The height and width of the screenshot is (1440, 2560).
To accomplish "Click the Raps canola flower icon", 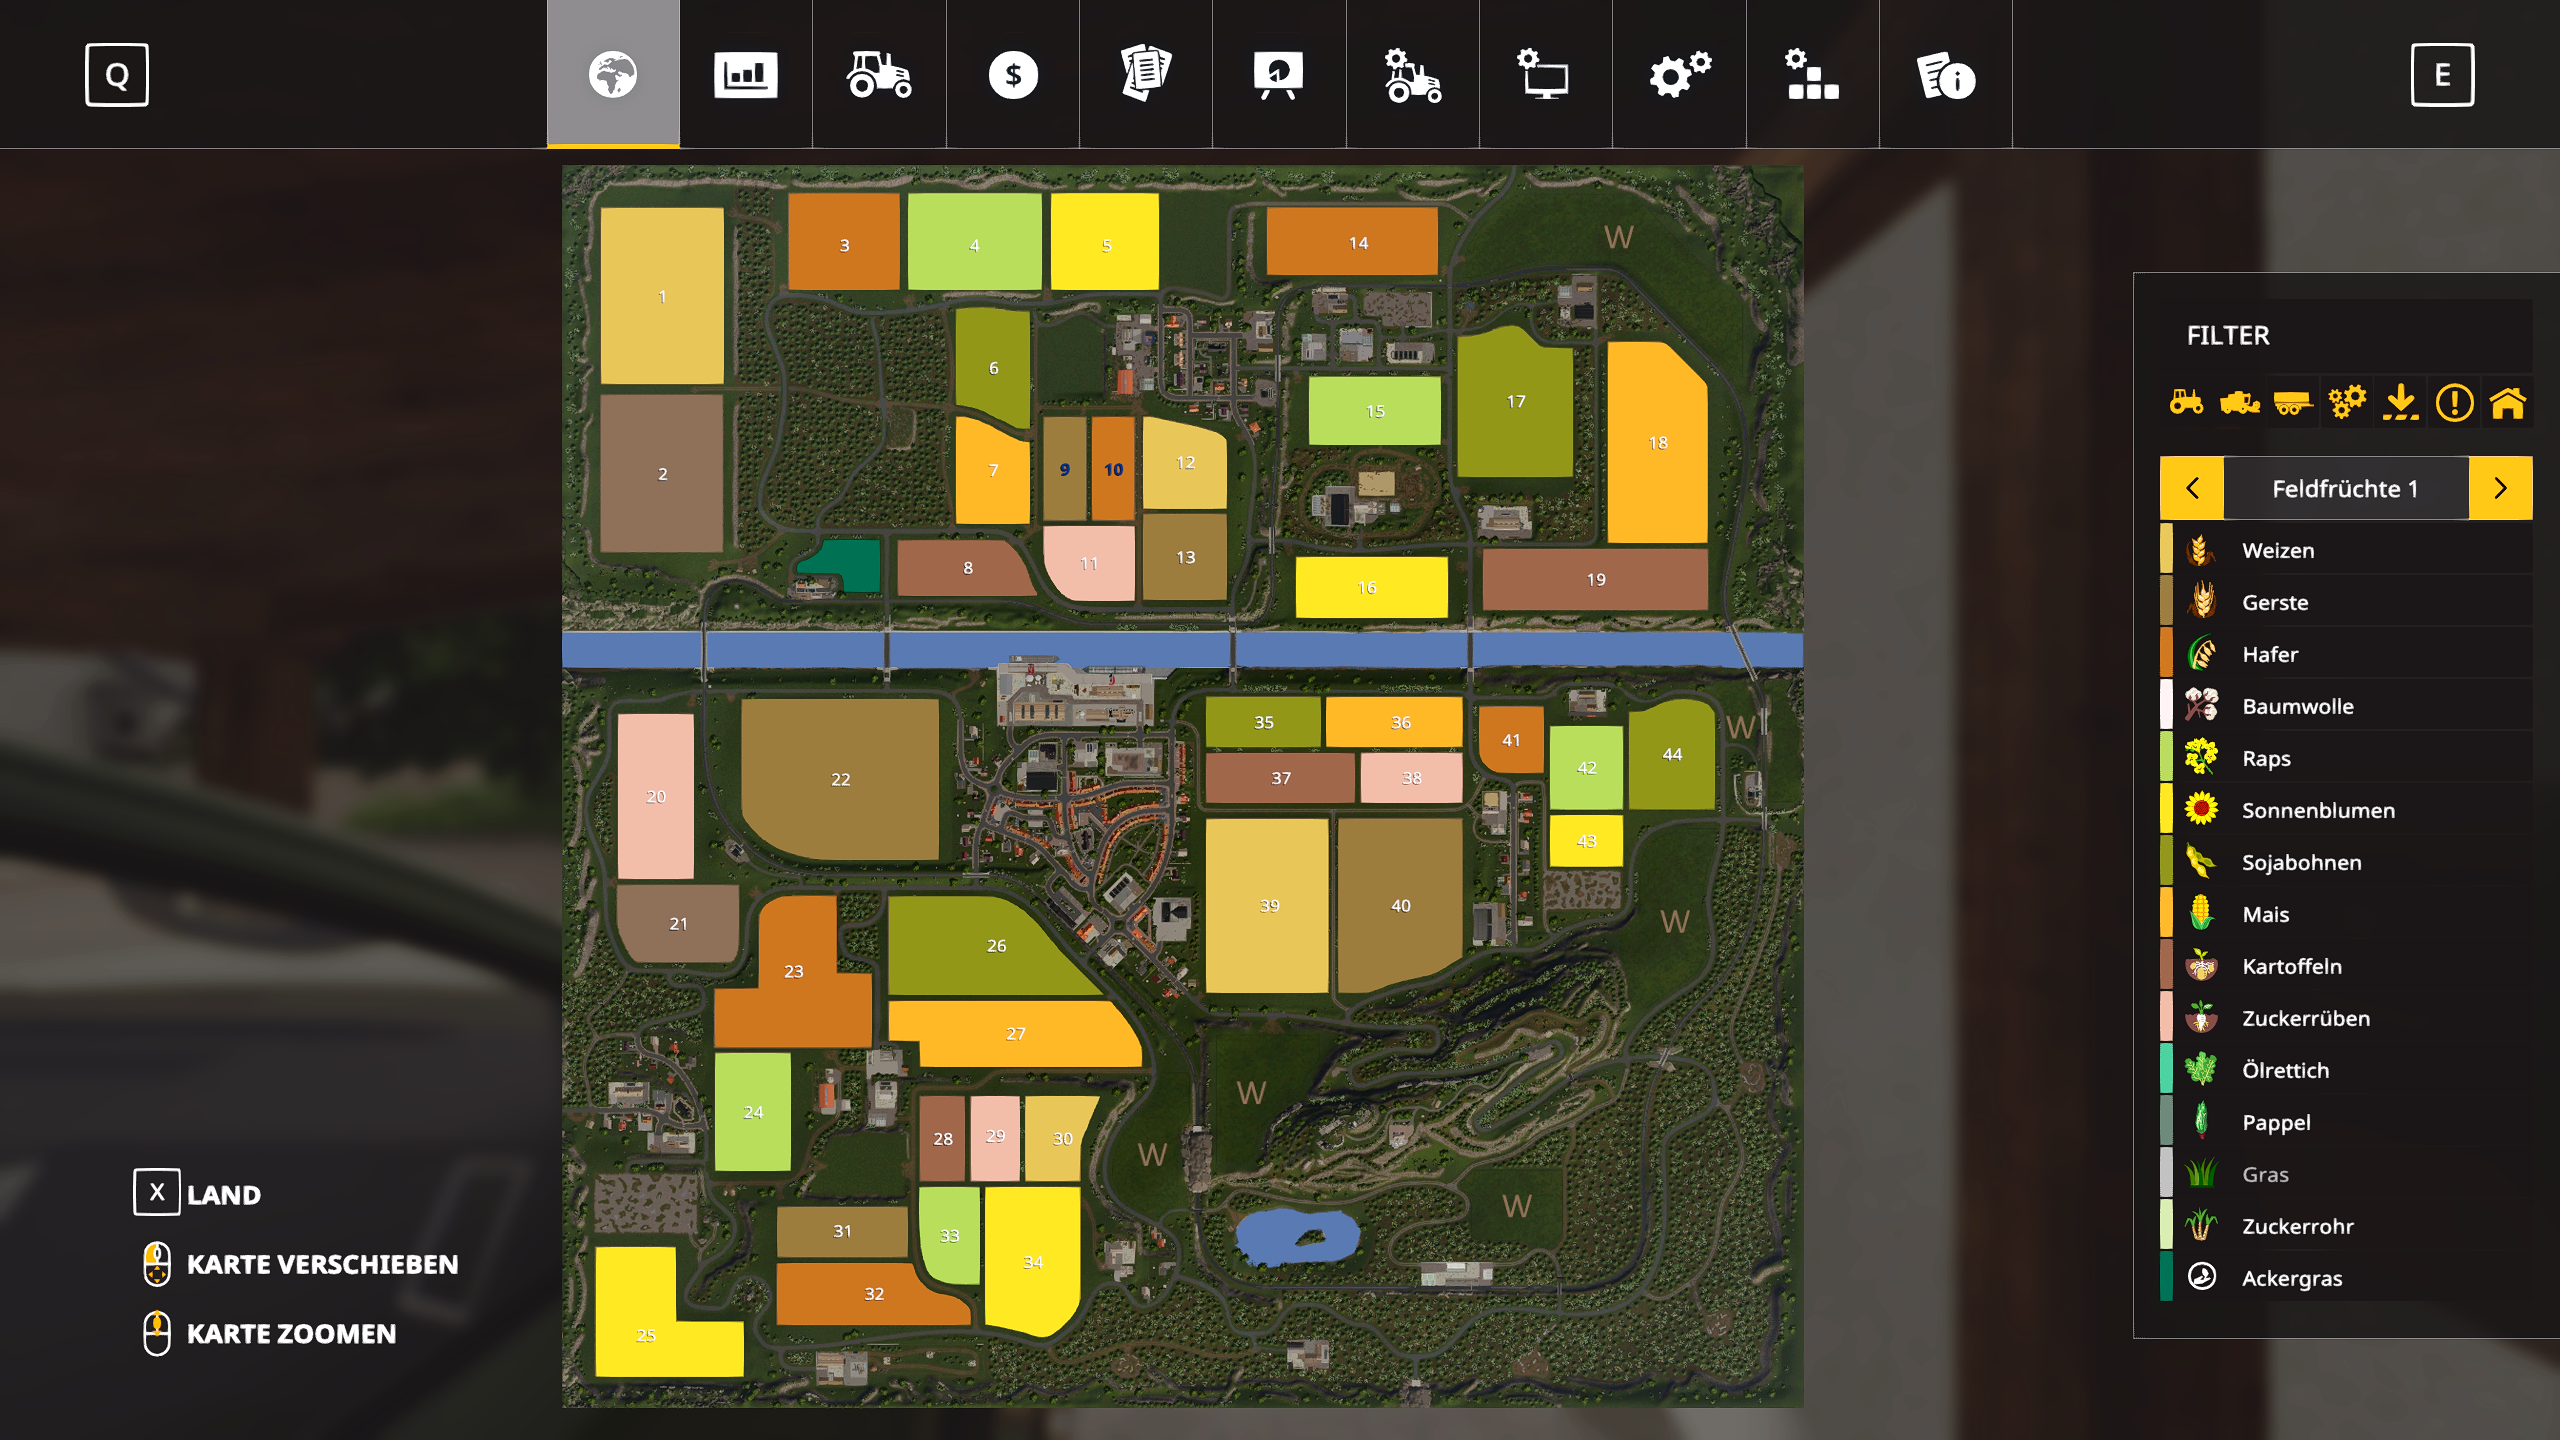I will pyautogui.click(x=2201, y=758).
